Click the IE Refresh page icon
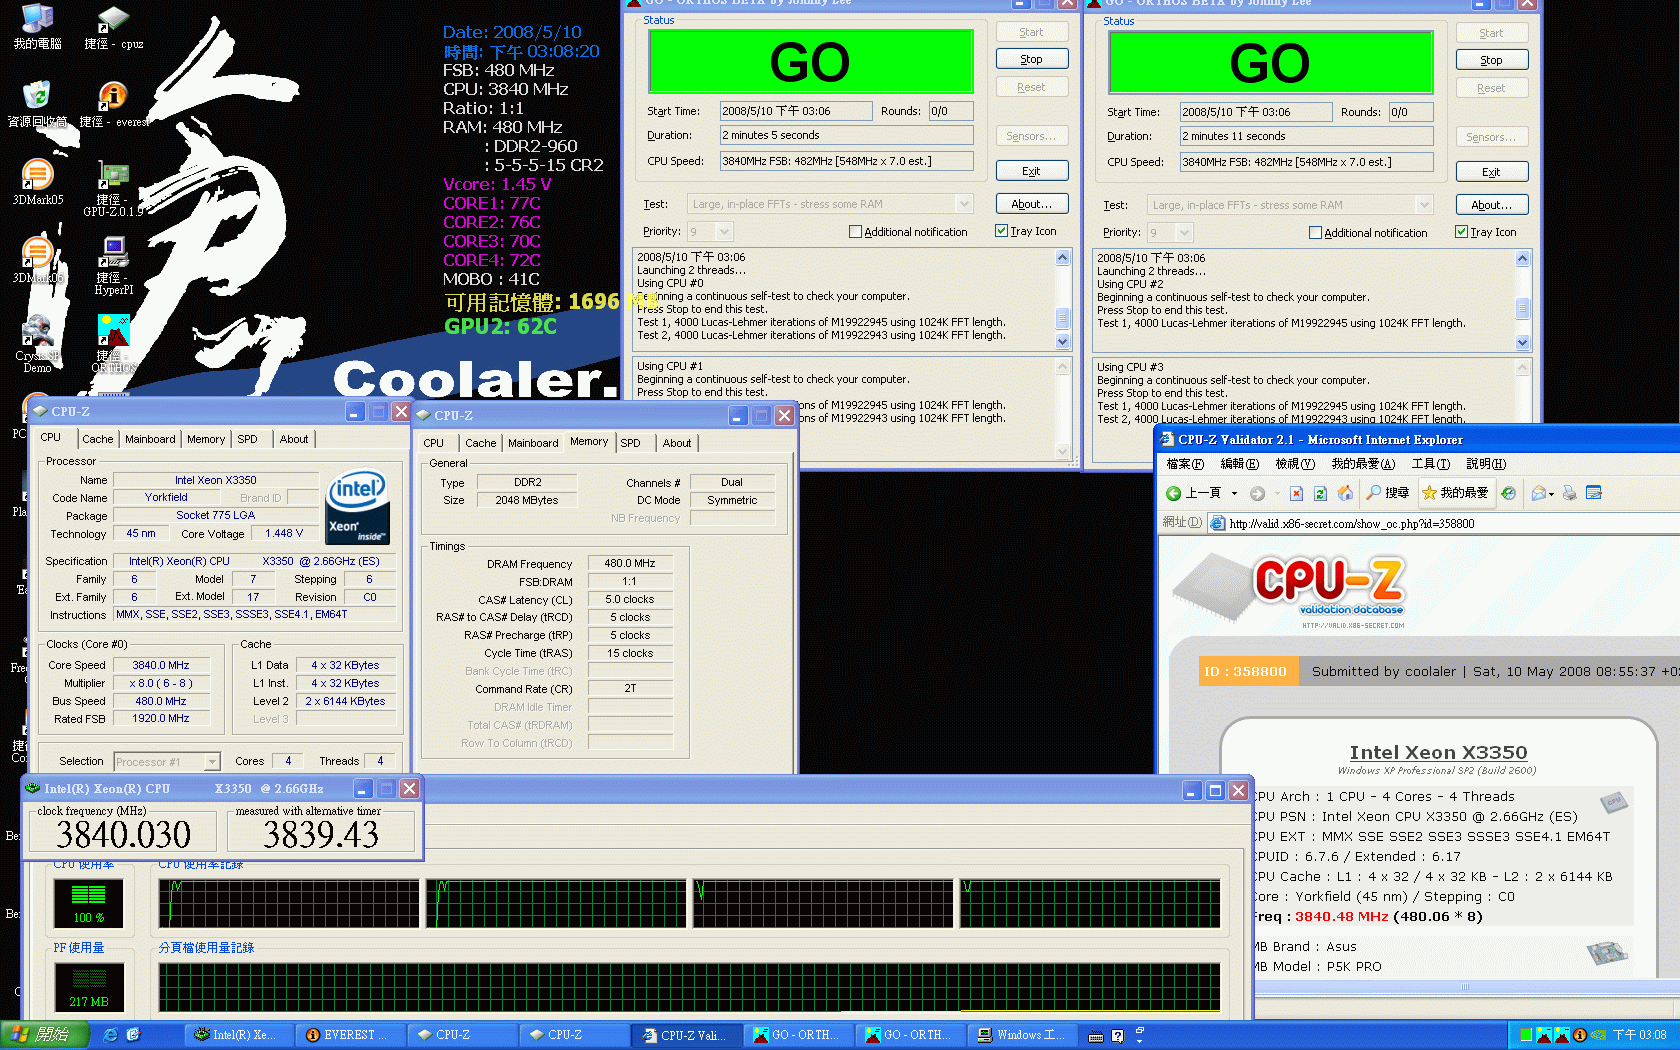The height and width of the screenshot is (1050, 1680). 1320,493
